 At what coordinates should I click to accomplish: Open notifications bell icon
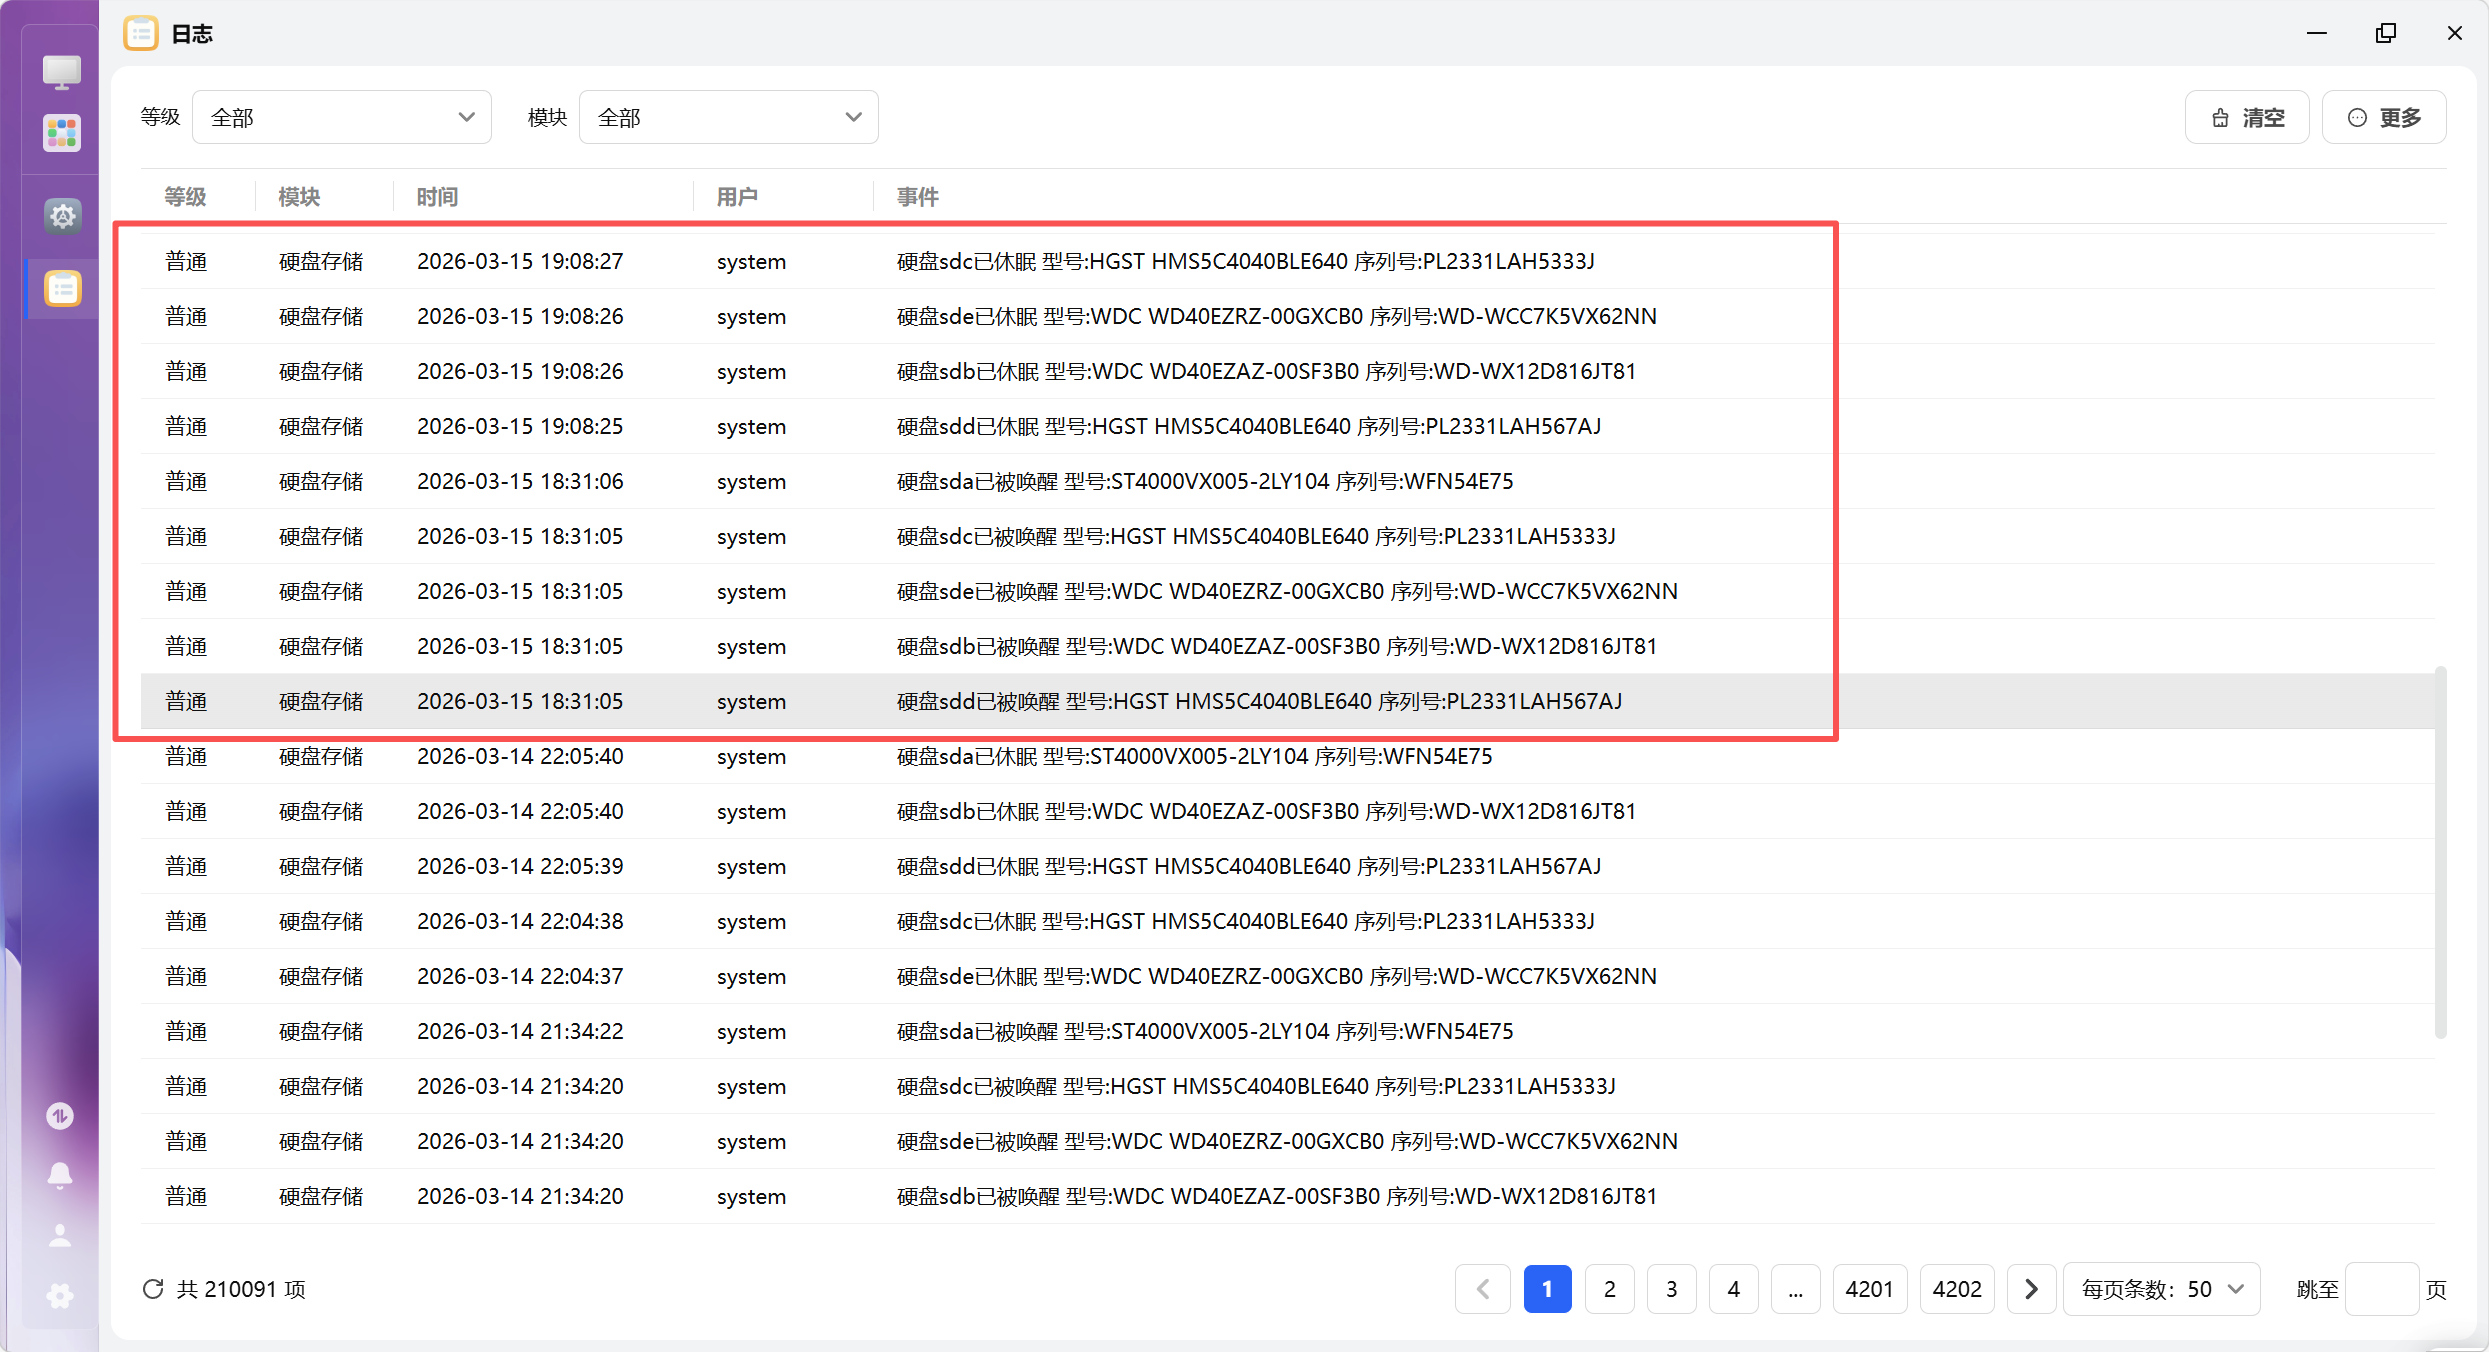pos(60,1175)
